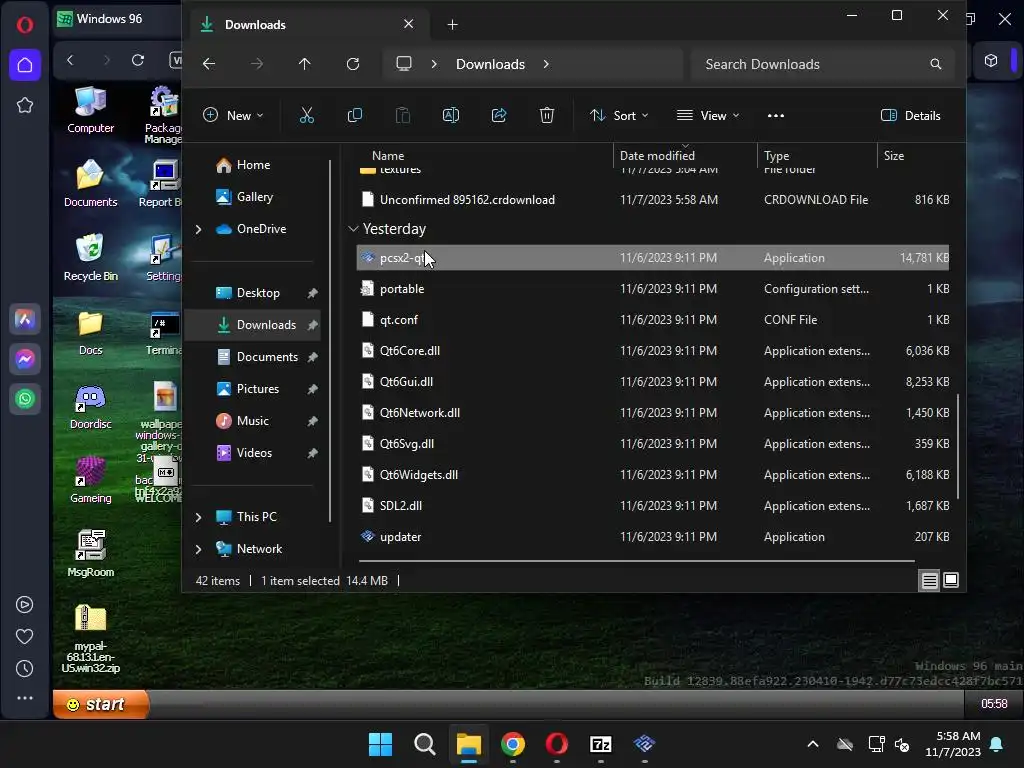Open Opera sidebar heart pinboards icon
This screenshot has height=768, width=1024.
click(x=25, y=636)
